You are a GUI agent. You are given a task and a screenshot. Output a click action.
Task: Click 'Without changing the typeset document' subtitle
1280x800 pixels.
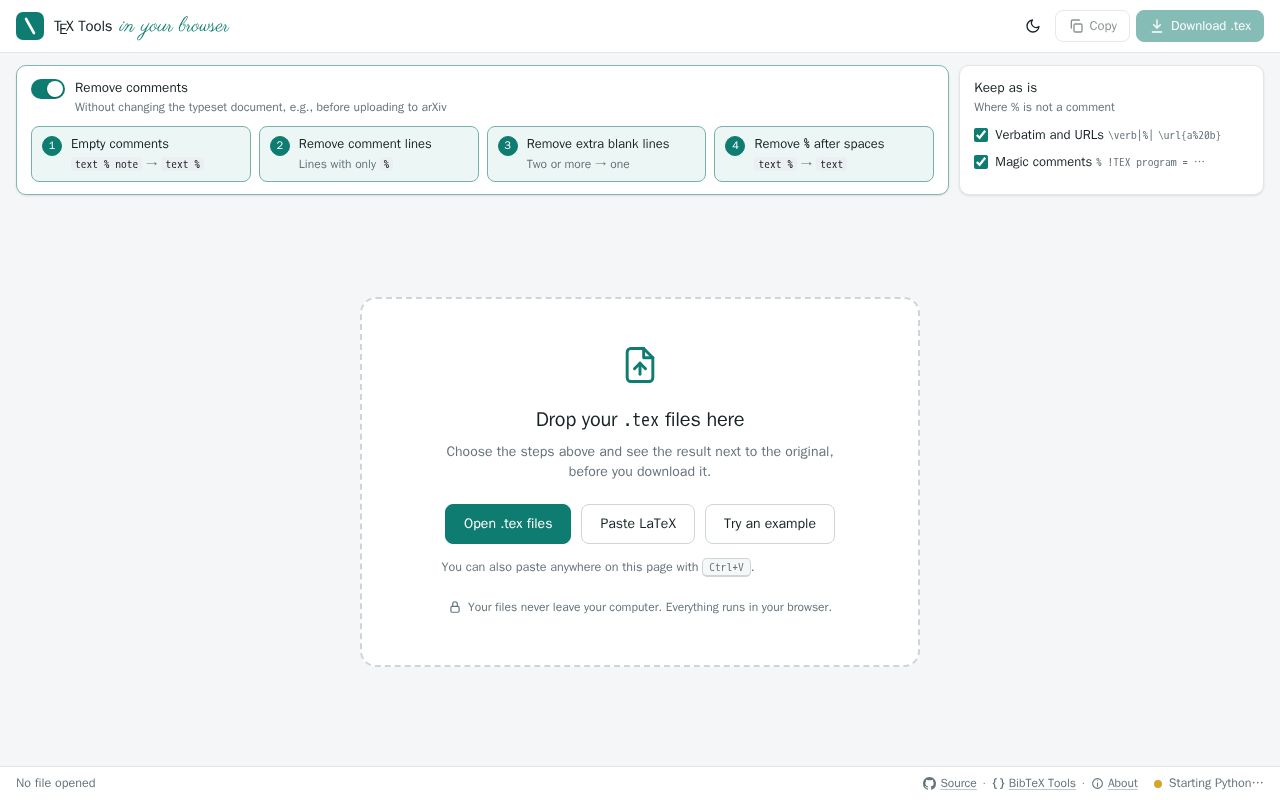click(261, 107)
